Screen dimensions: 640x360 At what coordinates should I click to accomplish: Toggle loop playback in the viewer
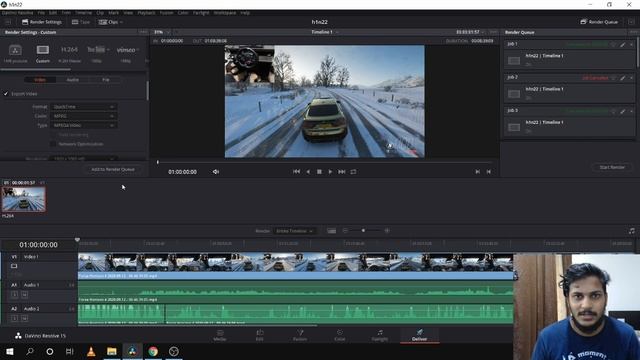pyautogui.click(x=353, y=172)
